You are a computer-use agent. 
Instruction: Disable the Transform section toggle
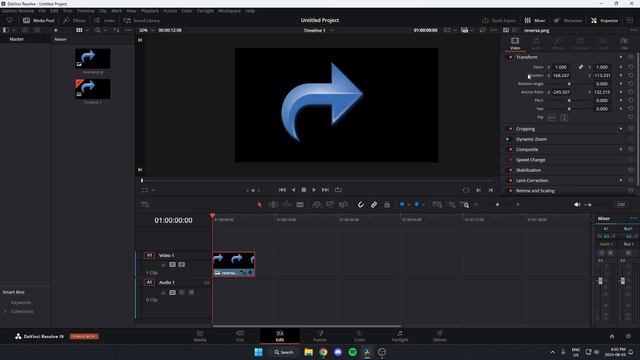(x=510, y=57)
